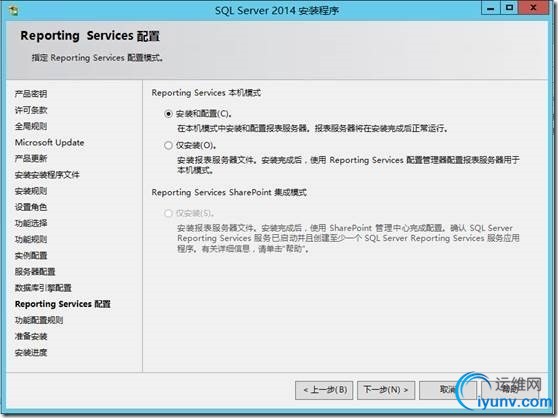Click the bold Reporting Services 配置 sidebar entry
Viewport: 558px width, 418px height.
(x=63, y=304)
